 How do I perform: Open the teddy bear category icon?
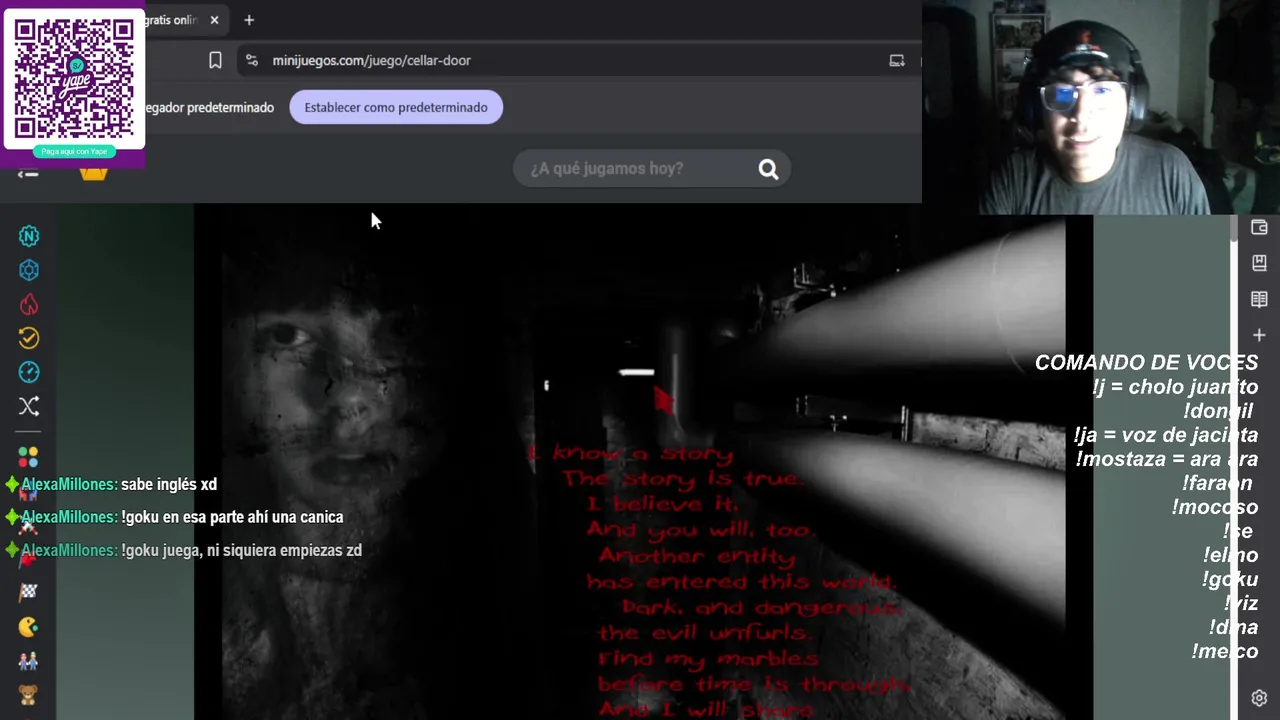point(28,695)
